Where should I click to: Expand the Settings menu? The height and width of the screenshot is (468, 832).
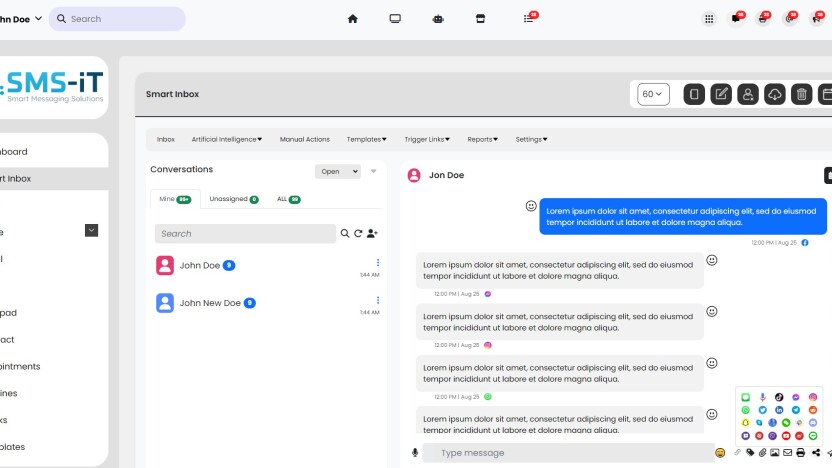pos(531,140)
